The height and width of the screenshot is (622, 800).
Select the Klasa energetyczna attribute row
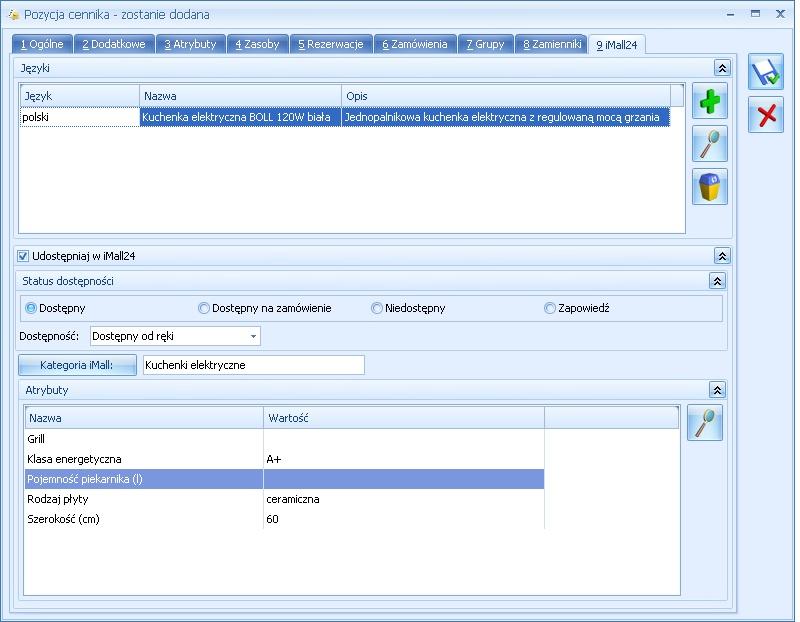pos(284,459)
